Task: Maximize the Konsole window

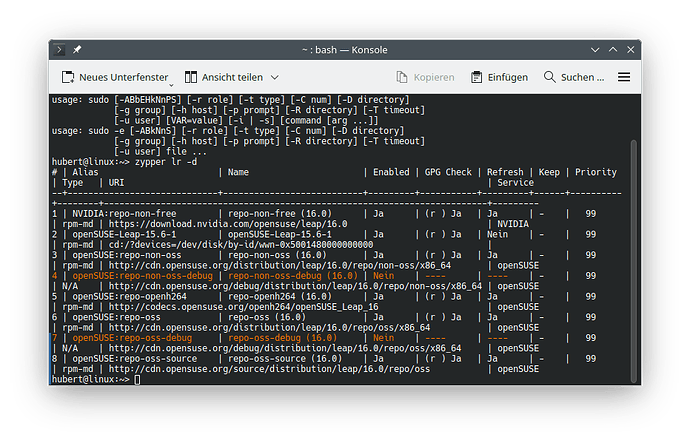Action: (x=606, y=49)
